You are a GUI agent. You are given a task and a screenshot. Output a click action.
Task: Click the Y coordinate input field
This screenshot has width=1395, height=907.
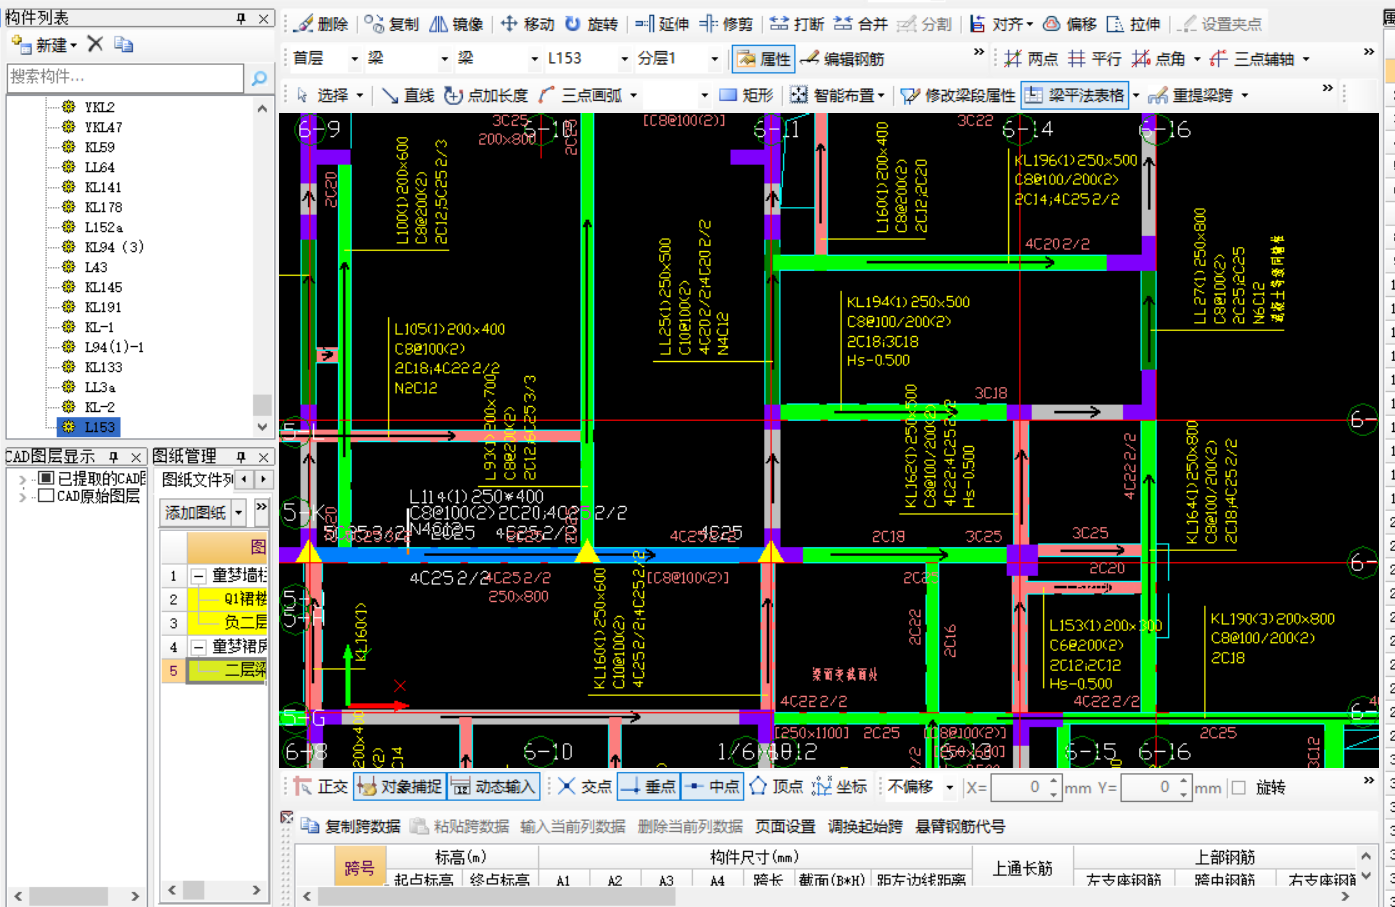[1155, 788]
